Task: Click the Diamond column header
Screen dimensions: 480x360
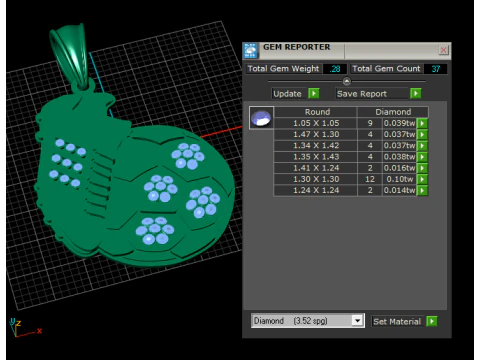Action: point(393,112)
